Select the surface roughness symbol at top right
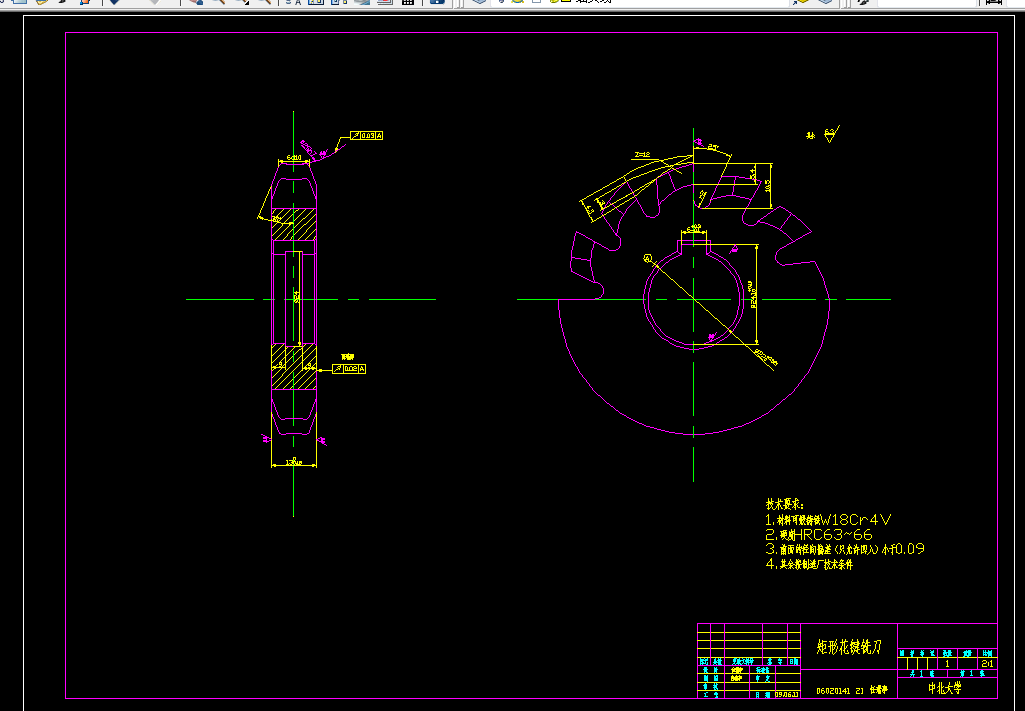The image size is (1025, 711). tap(830, 135)
